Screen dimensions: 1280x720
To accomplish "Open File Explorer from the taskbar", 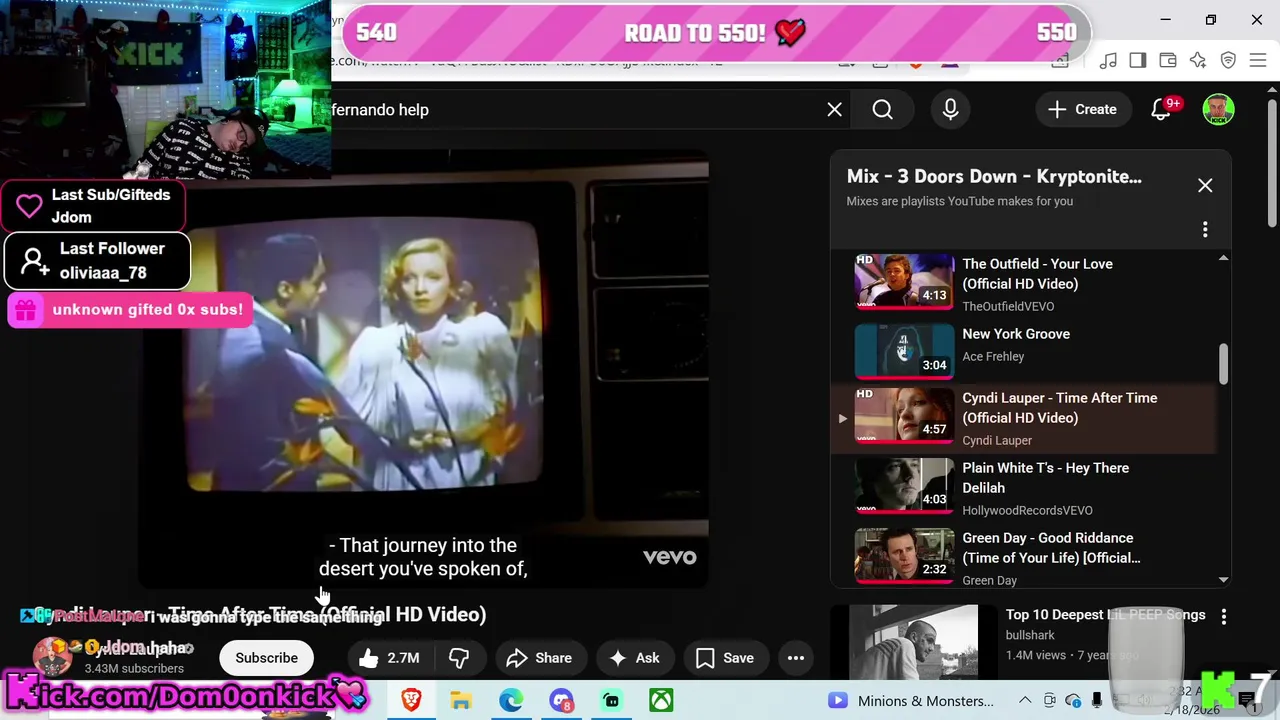I will tap(460, 701).
